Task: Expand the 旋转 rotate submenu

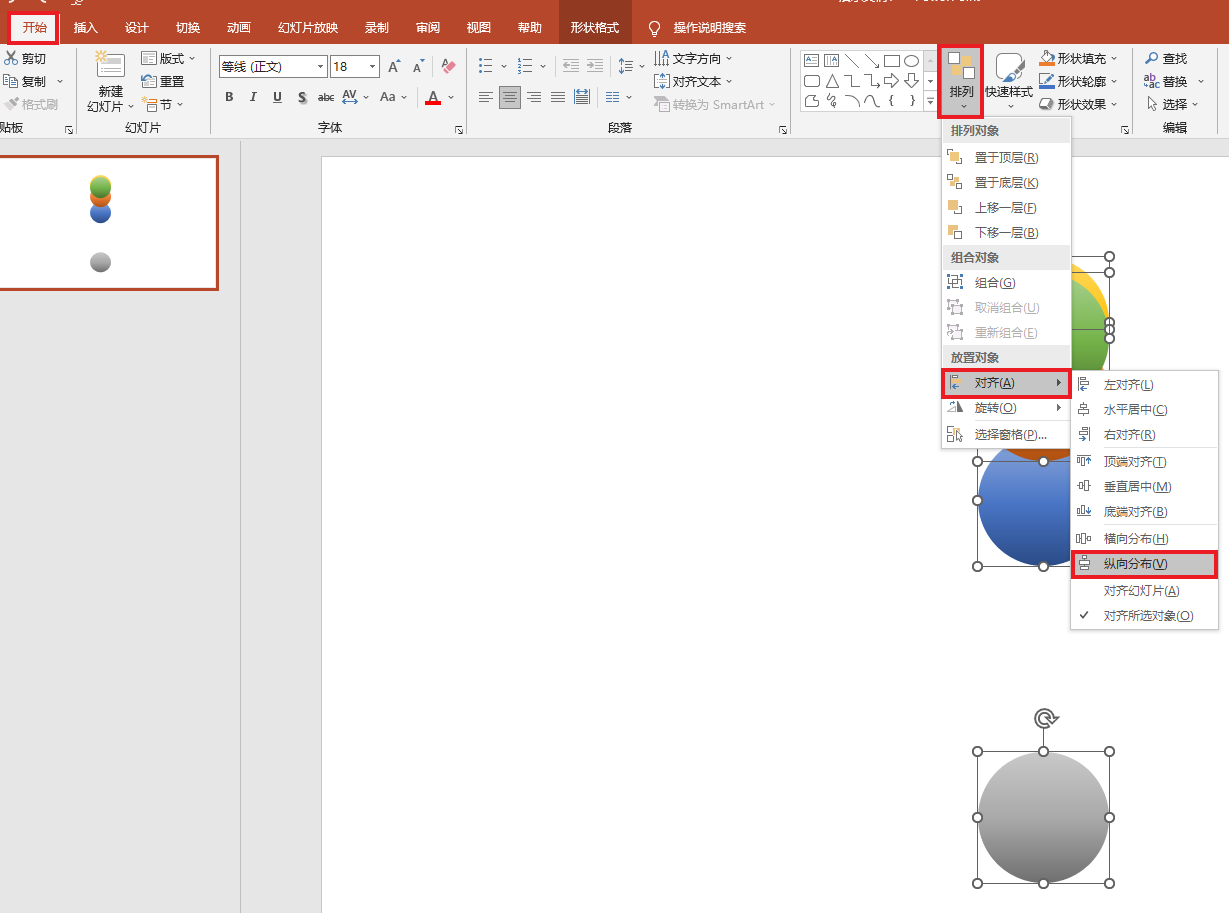Action: 1006,408
